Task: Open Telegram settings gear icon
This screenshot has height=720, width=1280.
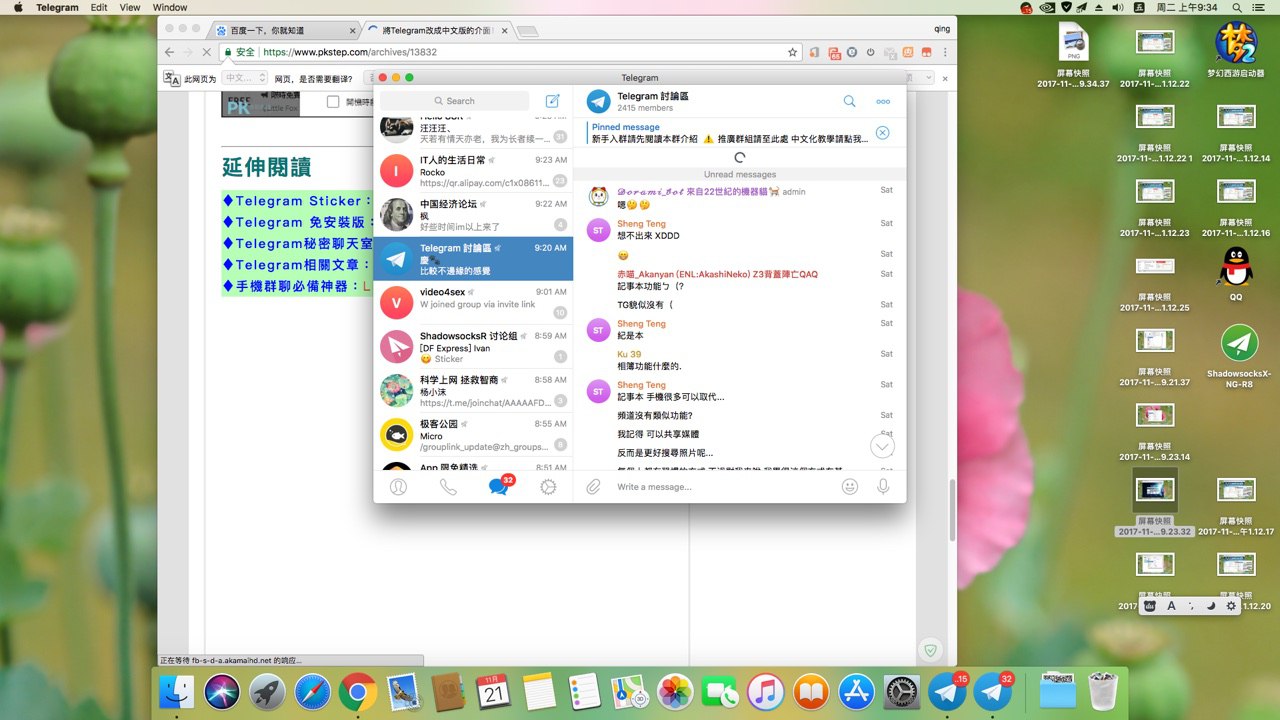Action: (548, 487)
